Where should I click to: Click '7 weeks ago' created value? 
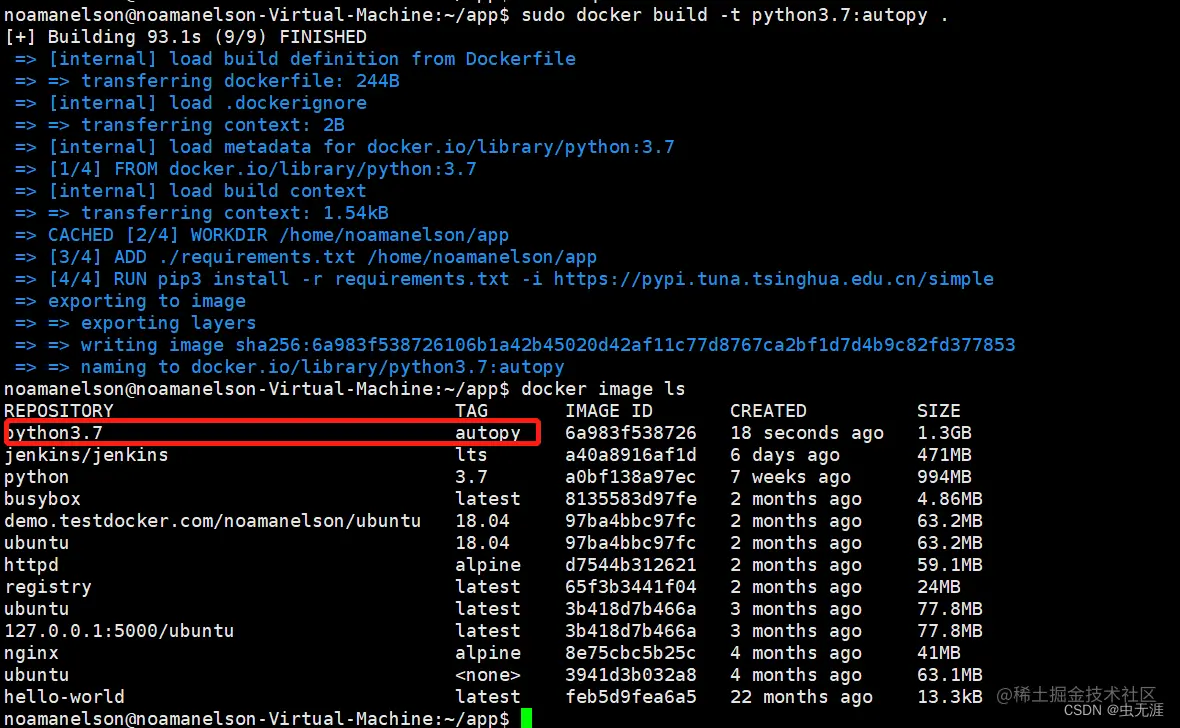790,477
